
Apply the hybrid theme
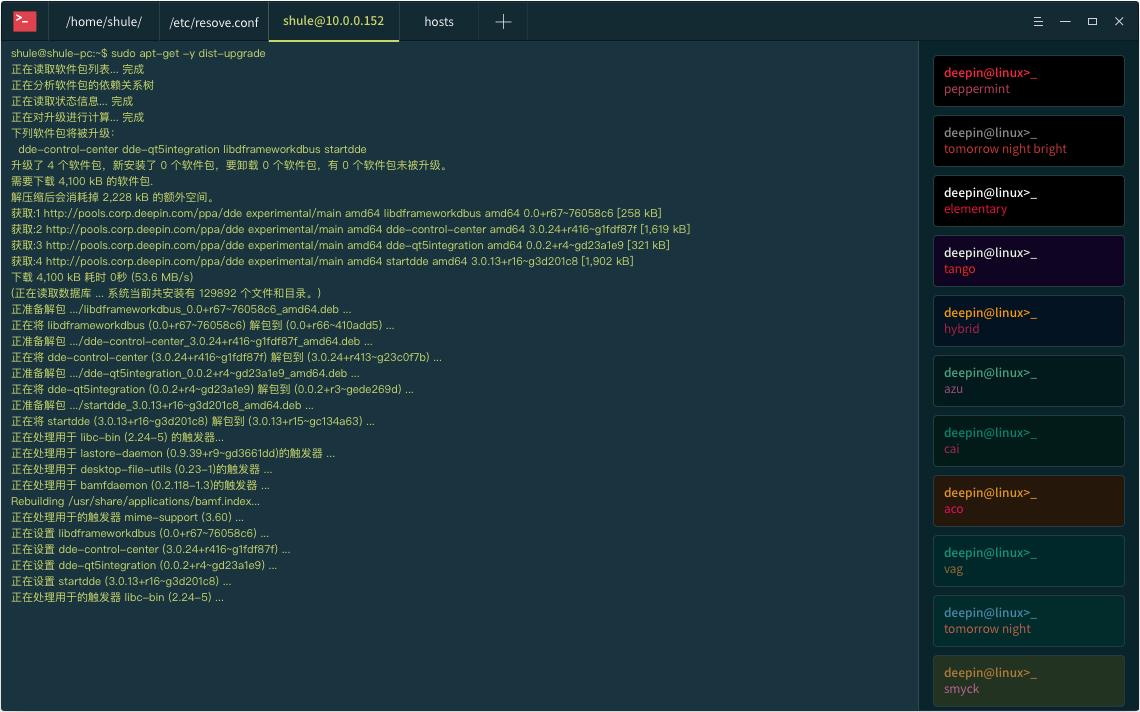[1028, 321]
